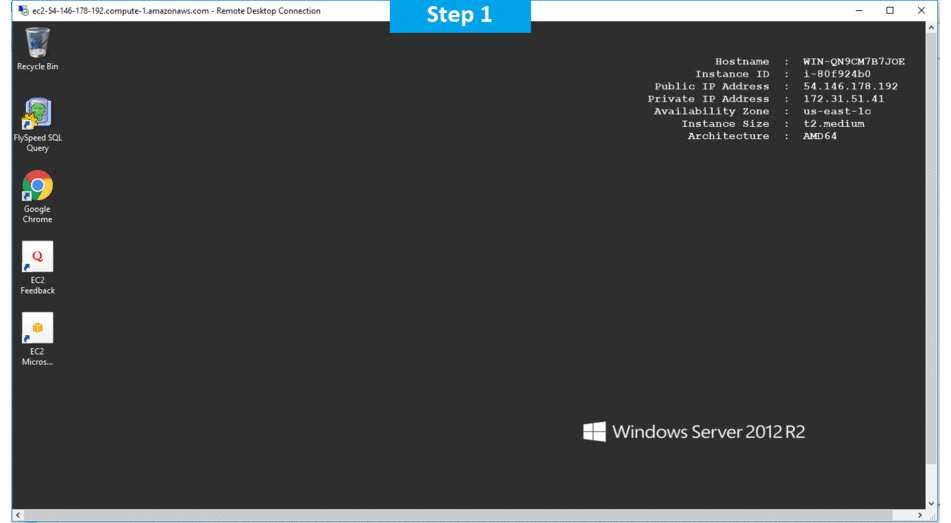Click the Instance Size value t2.medium
The image size is (951, 523).
point(833,124)
